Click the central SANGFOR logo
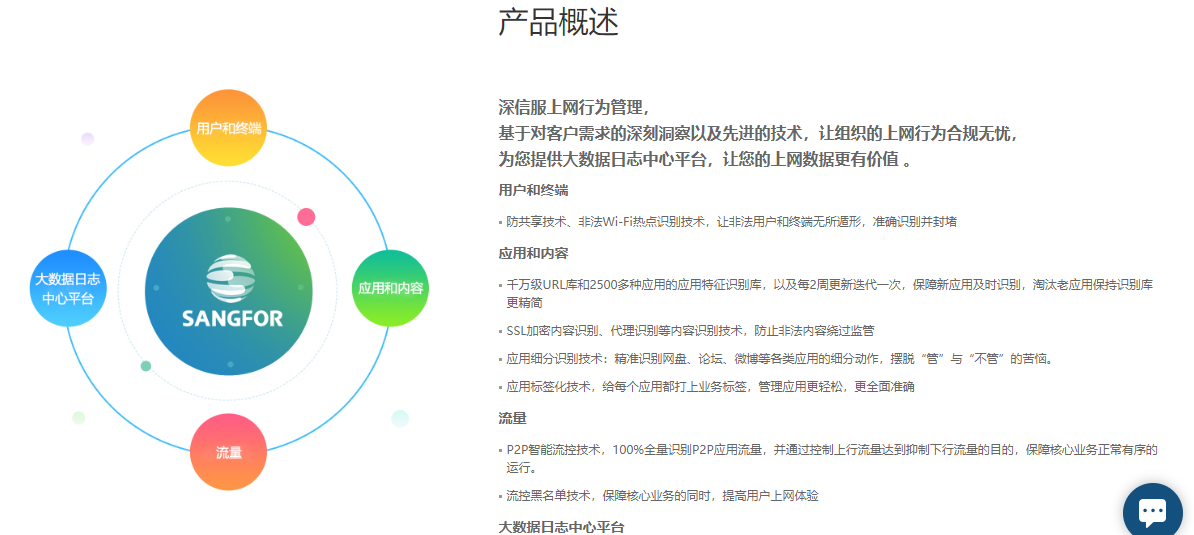 [x=232, y=291]
